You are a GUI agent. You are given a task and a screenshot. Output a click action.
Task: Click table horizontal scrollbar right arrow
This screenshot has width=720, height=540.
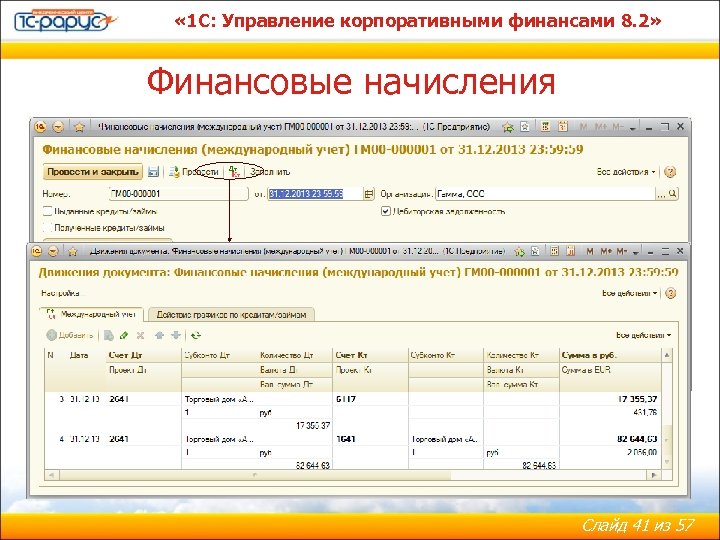pyautogui.click(x=655, y=475)
